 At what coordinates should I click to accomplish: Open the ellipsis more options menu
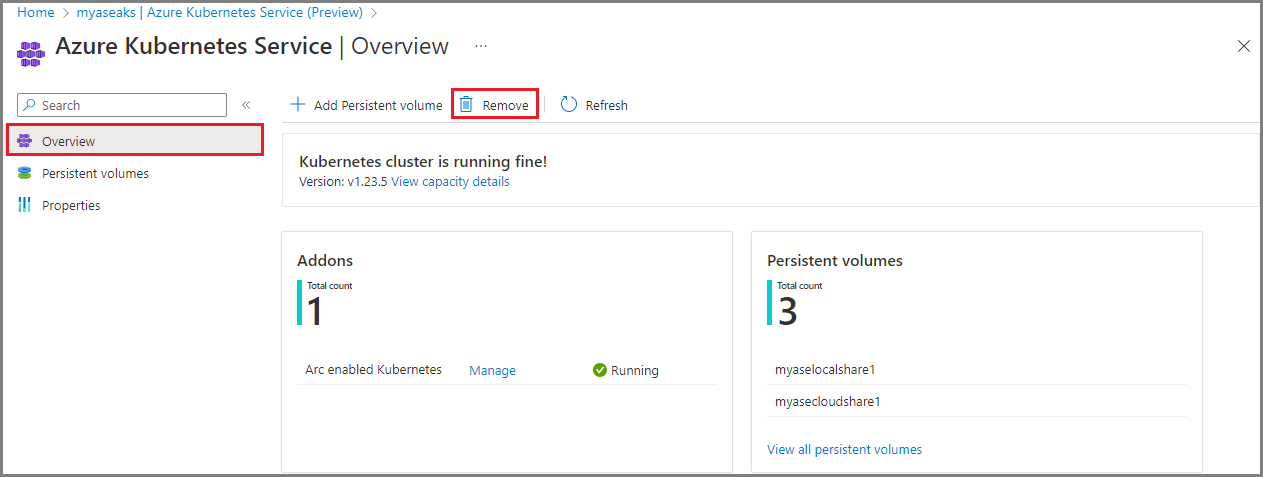[481, 46]
